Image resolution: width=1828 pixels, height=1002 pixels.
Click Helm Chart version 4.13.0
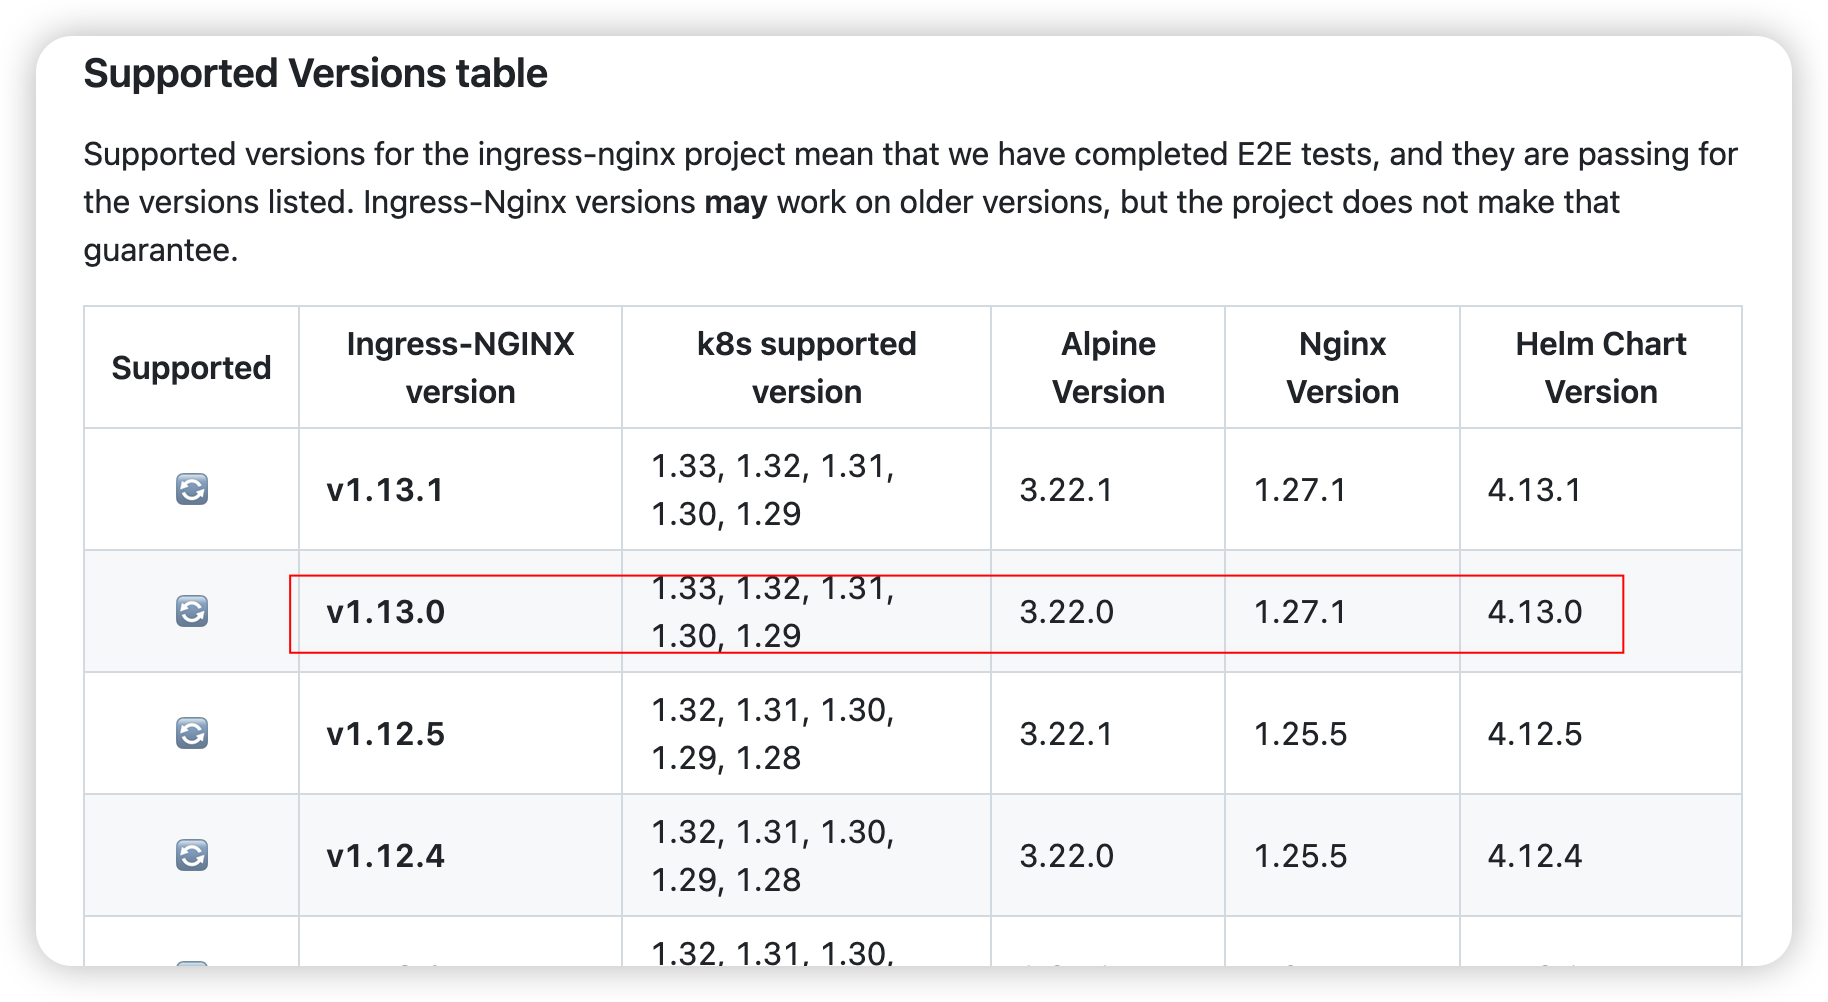click(x=1534, y=612)
